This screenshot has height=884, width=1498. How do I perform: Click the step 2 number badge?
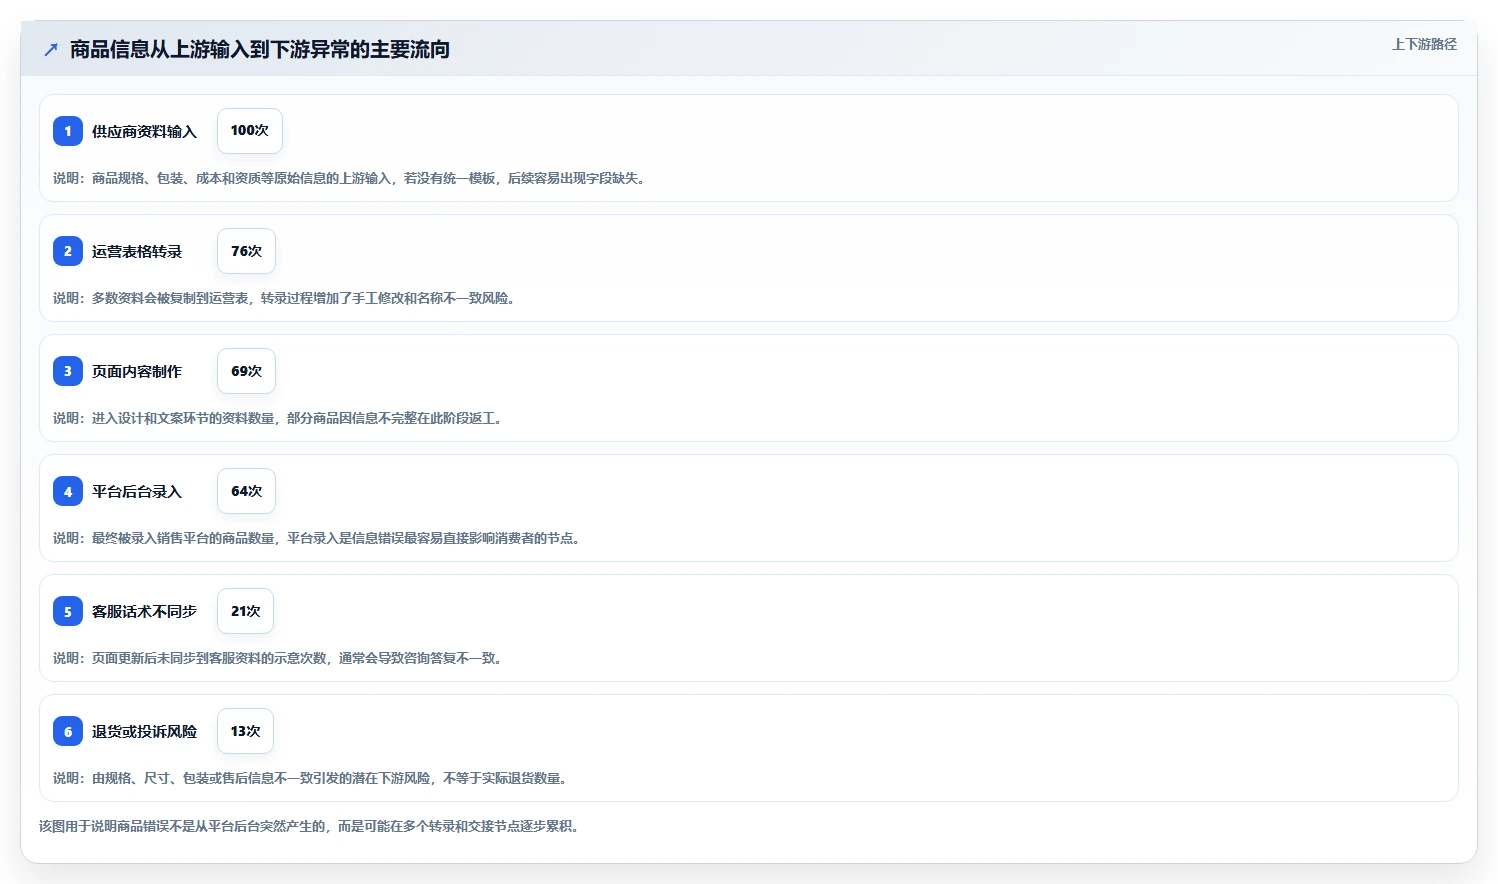point(68,251)
